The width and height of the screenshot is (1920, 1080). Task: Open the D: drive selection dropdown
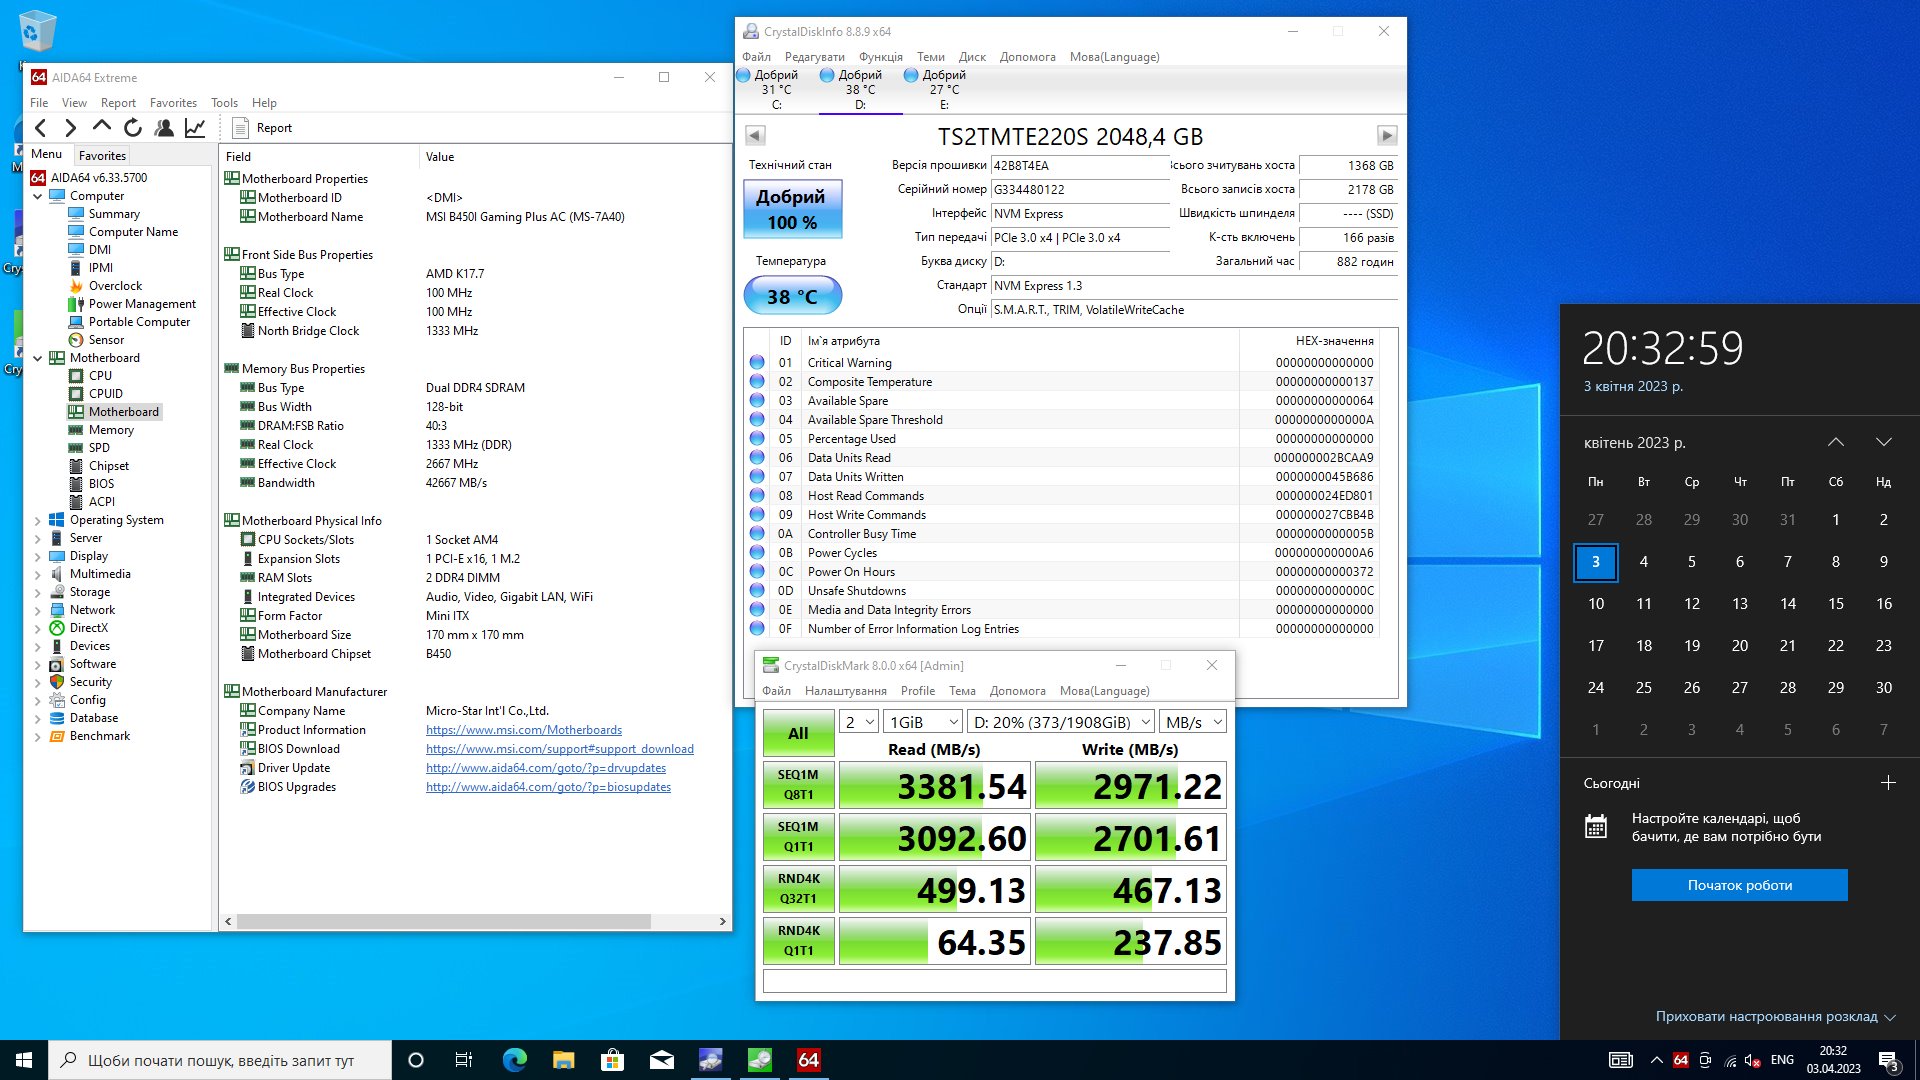(x=1062, y=722)
